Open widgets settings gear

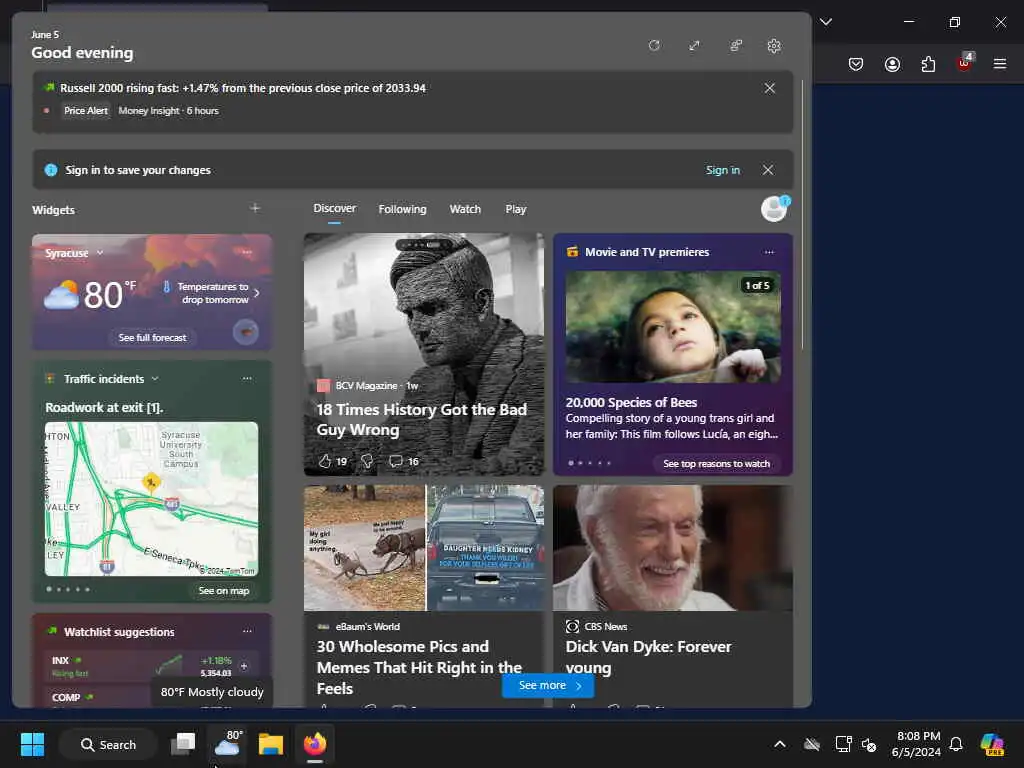(x=774, y=46)
